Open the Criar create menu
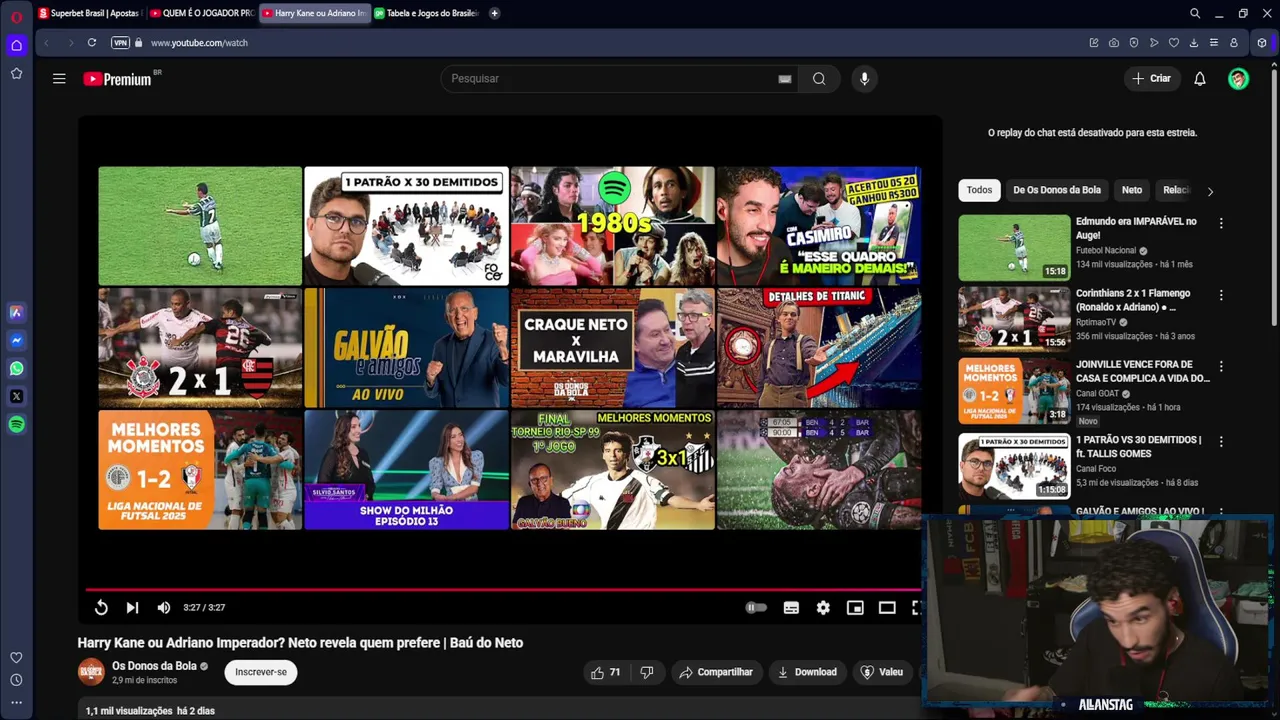 1151,79
